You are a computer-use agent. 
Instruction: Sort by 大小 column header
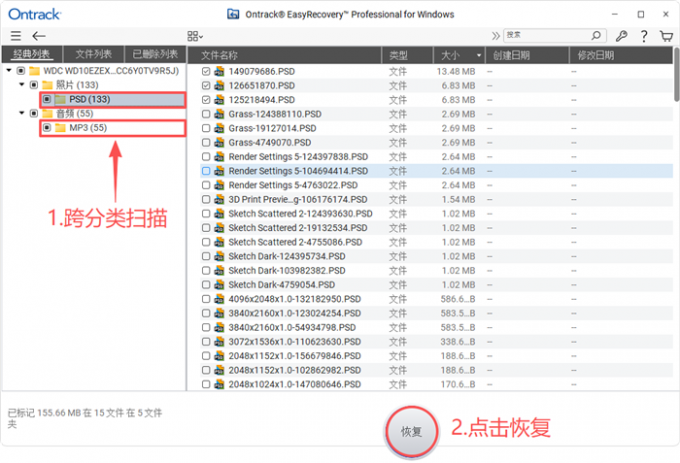point(459,55)
